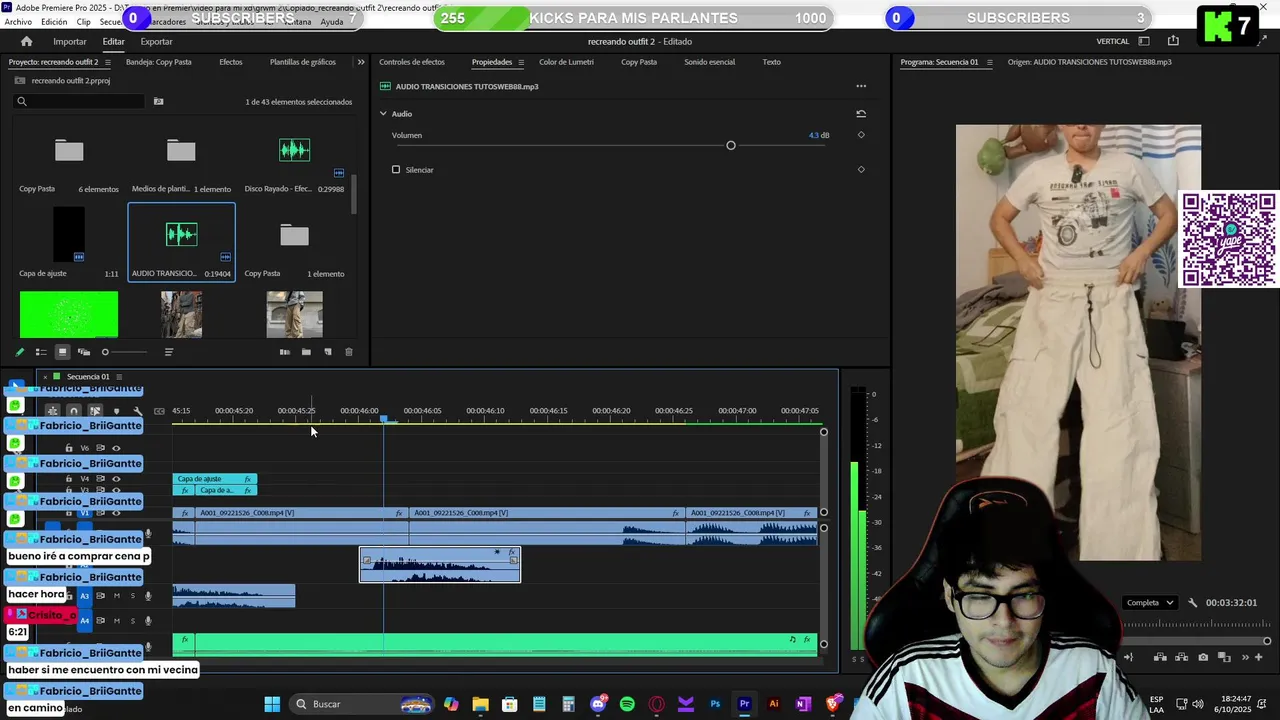This screenshot has height=720, width=1280.
Task: Toggle linked selection in timeline
Action: [95, 411]
